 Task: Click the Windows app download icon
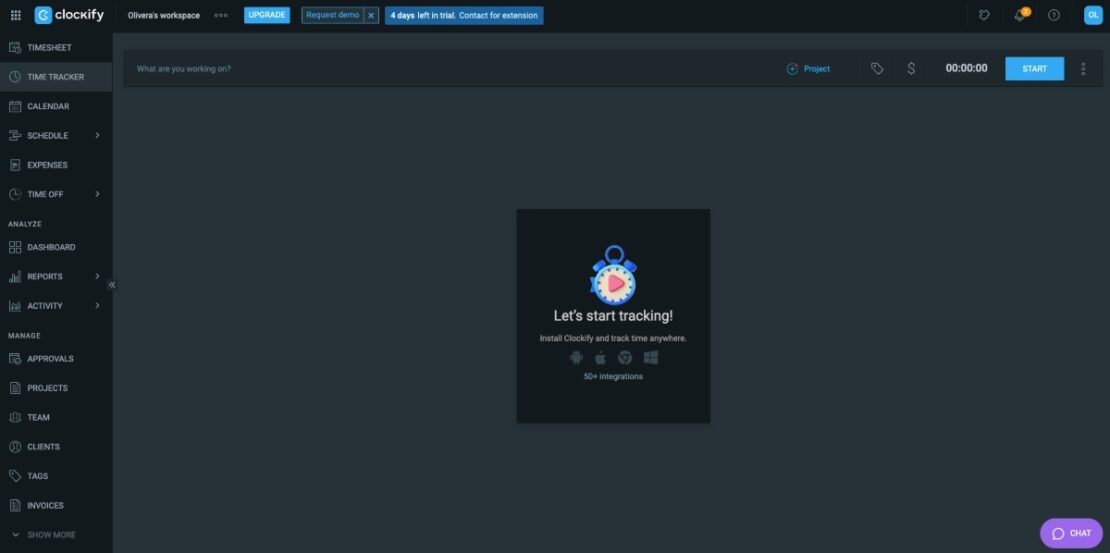651,358
